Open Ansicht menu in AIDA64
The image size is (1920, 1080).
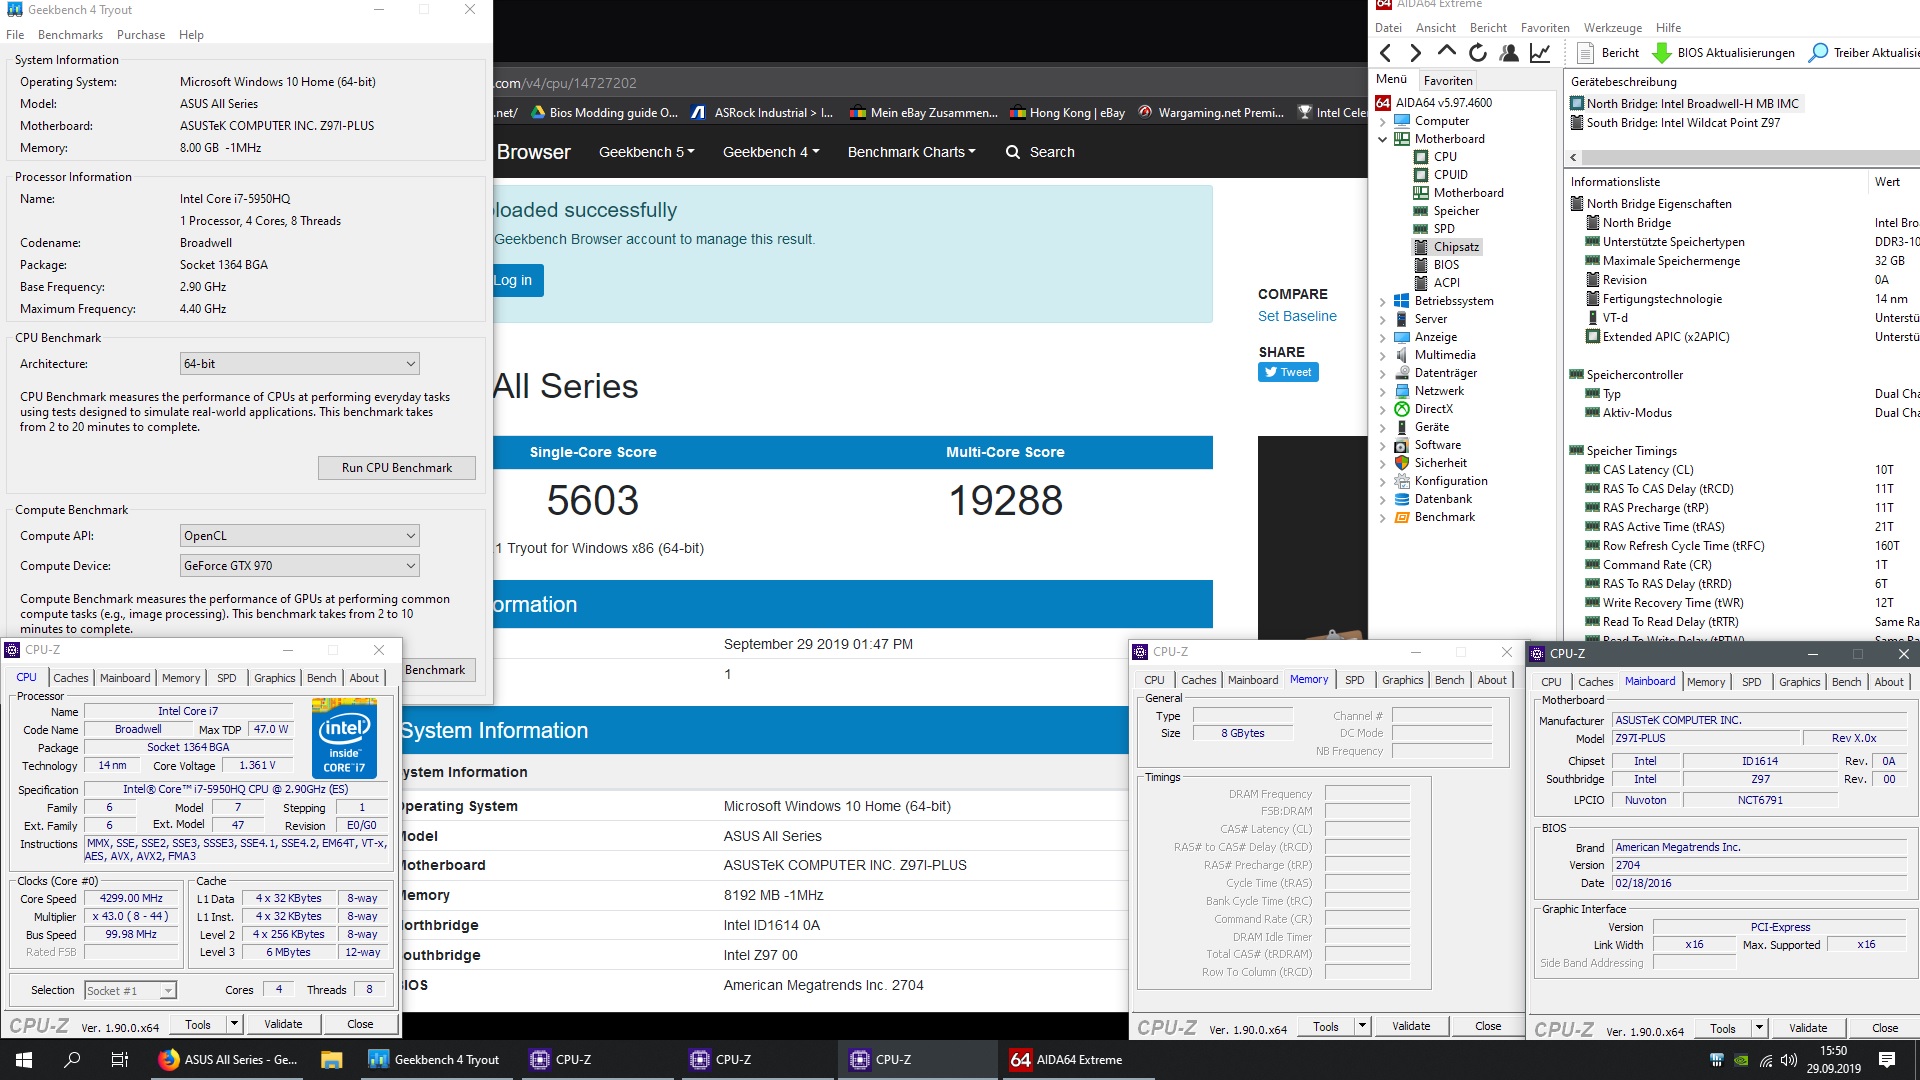[1435, 28]
